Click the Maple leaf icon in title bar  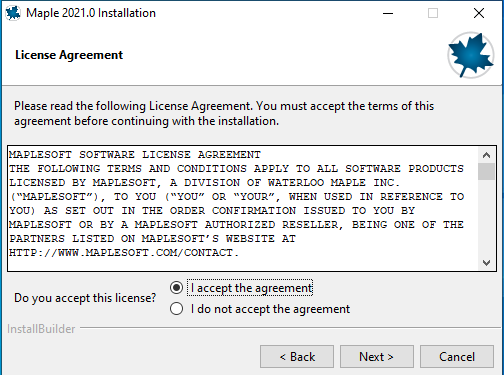tap(13, 13)
